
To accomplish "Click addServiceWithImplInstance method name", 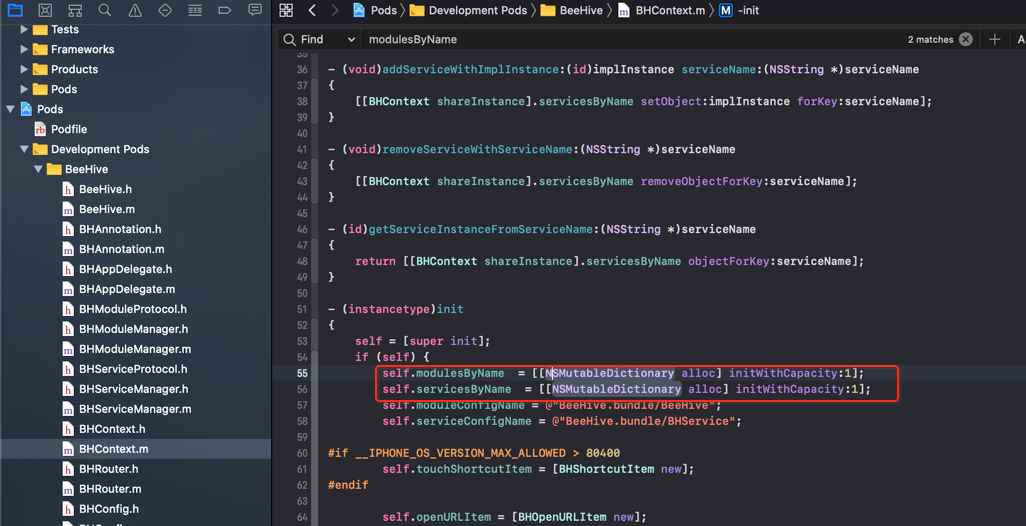I will pyautogui.click(x=470, y=69).
